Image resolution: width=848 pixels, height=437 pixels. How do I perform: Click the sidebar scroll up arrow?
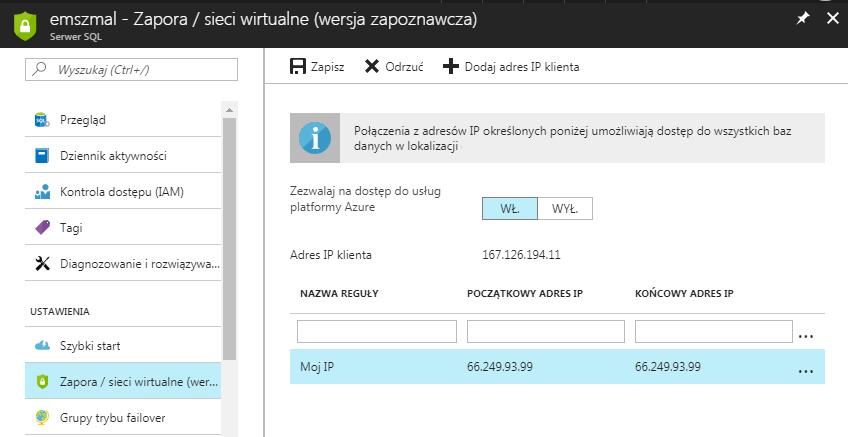click(229, 110)
